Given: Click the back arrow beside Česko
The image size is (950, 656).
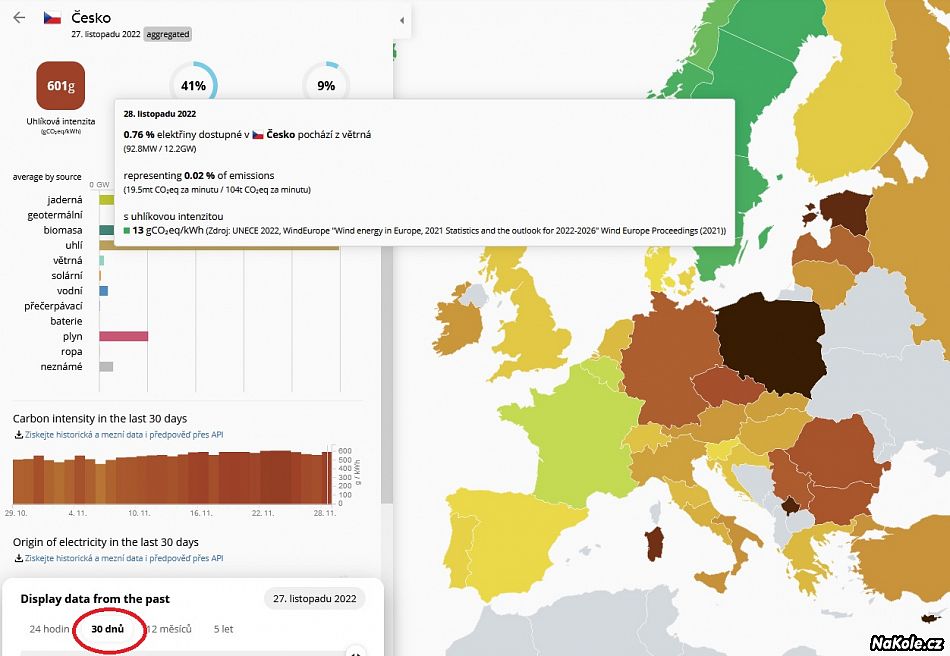Looking at the screenshot, I should click(19, 18).
